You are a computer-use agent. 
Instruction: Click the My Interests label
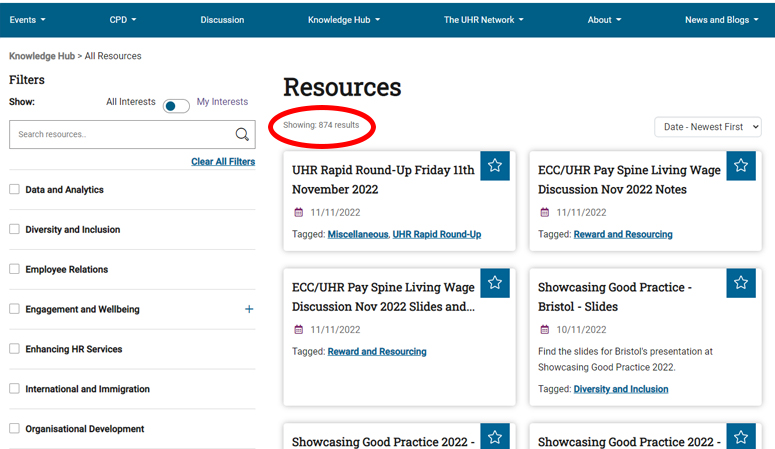click(222, 101)
